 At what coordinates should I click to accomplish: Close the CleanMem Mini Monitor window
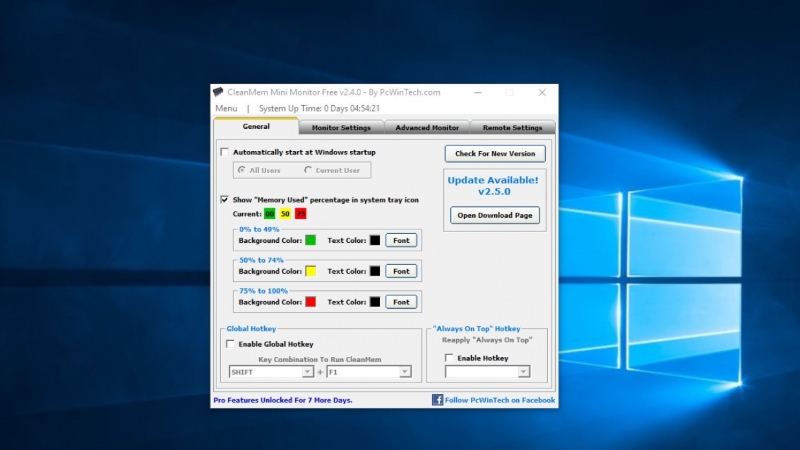[542, 92]
